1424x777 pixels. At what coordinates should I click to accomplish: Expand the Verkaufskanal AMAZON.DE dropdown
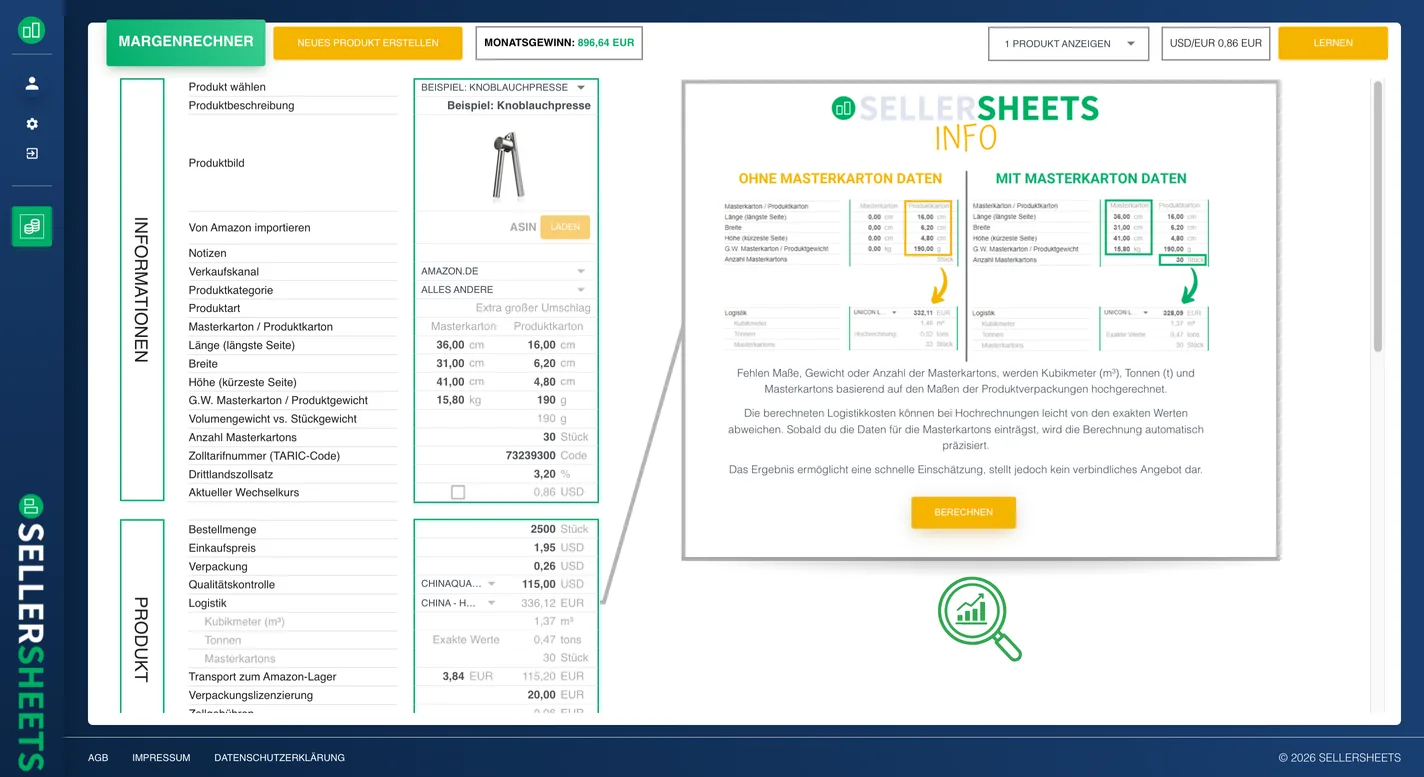pos(505,271)
